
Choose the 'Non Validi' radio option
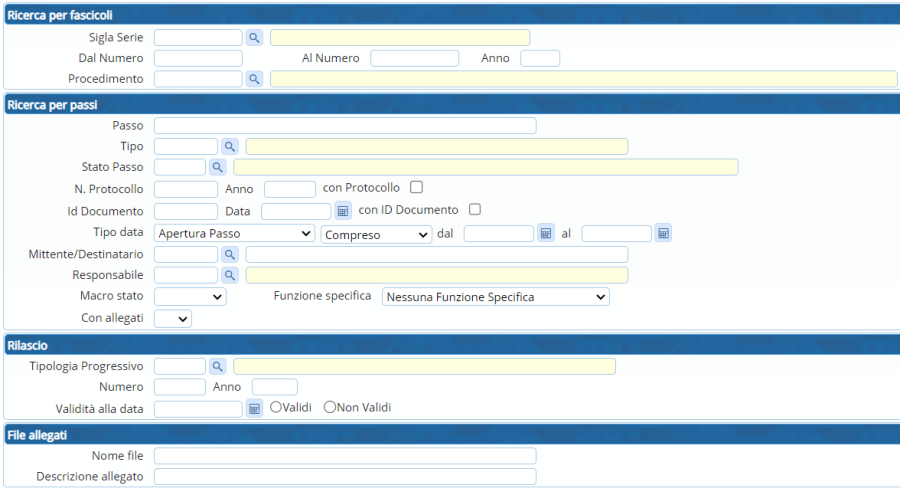point(330,408)
